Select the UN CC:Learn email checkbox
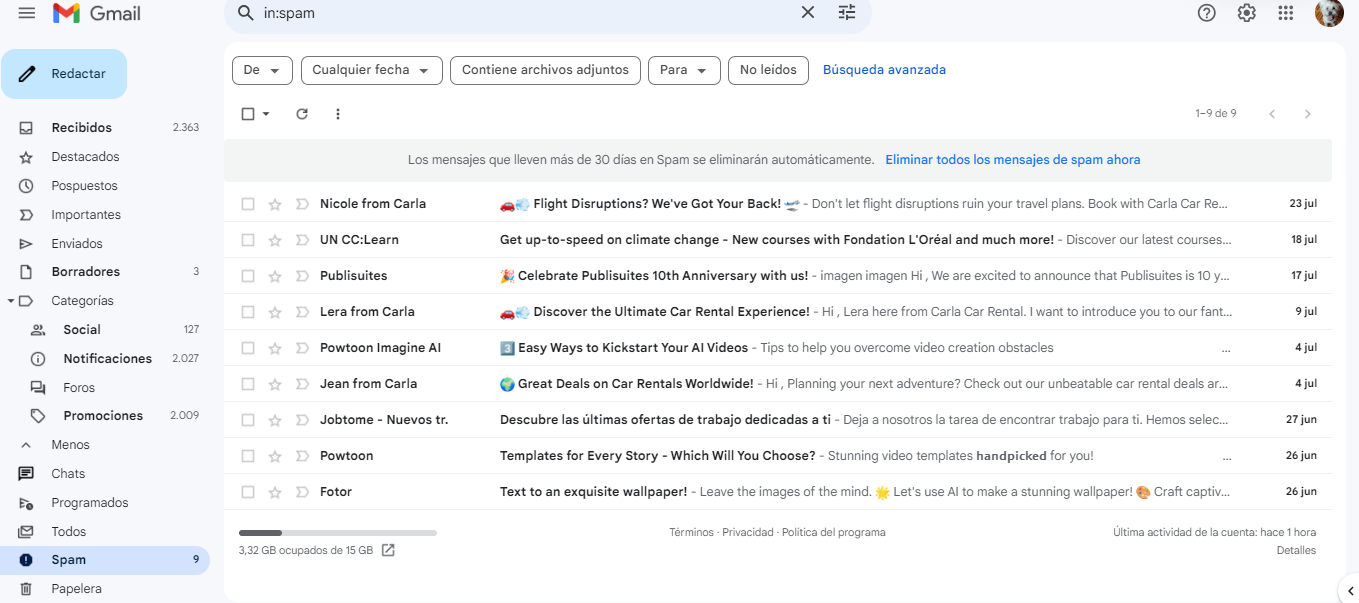The height and width of the screenshot is (603, 1359). click(248, 240)
